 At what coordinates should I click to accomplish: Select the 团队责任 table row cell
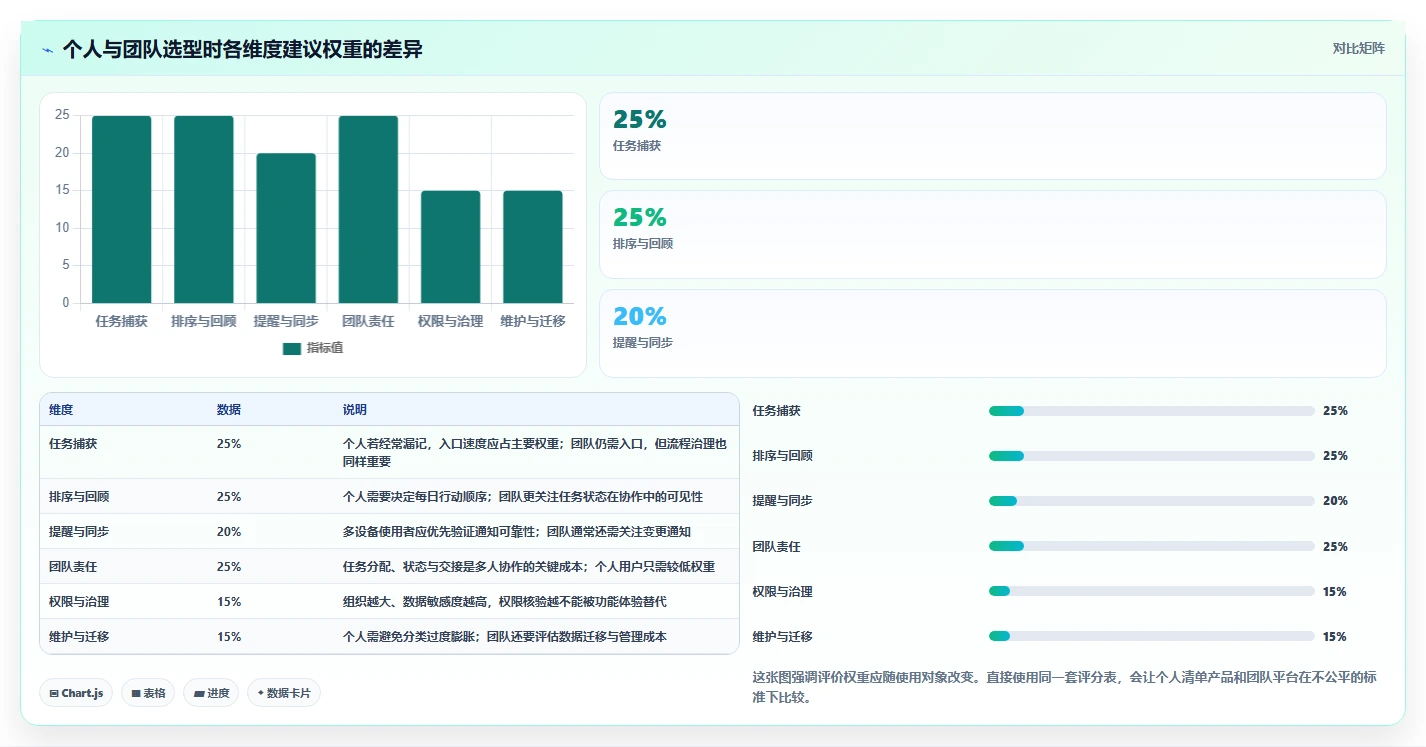pyautogui.click(x=73, y=566)
